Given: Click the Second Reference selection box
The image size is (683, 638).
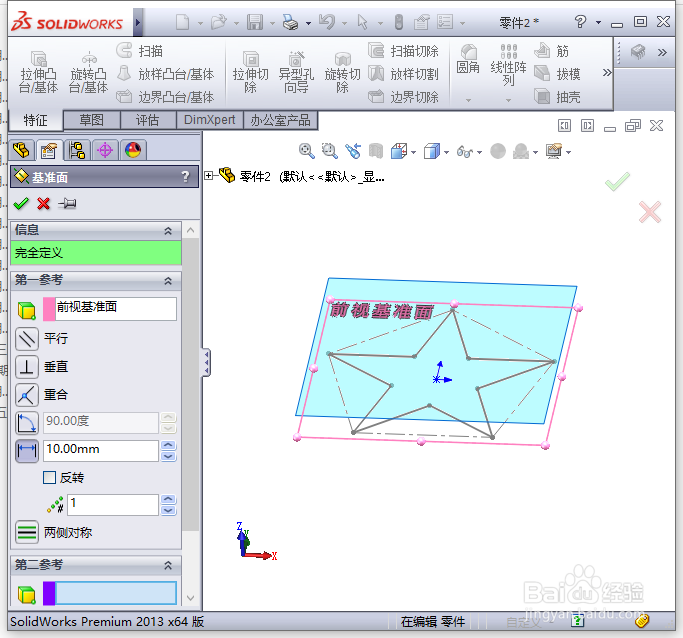Looking at the screenshot, I should coord(116,593).
